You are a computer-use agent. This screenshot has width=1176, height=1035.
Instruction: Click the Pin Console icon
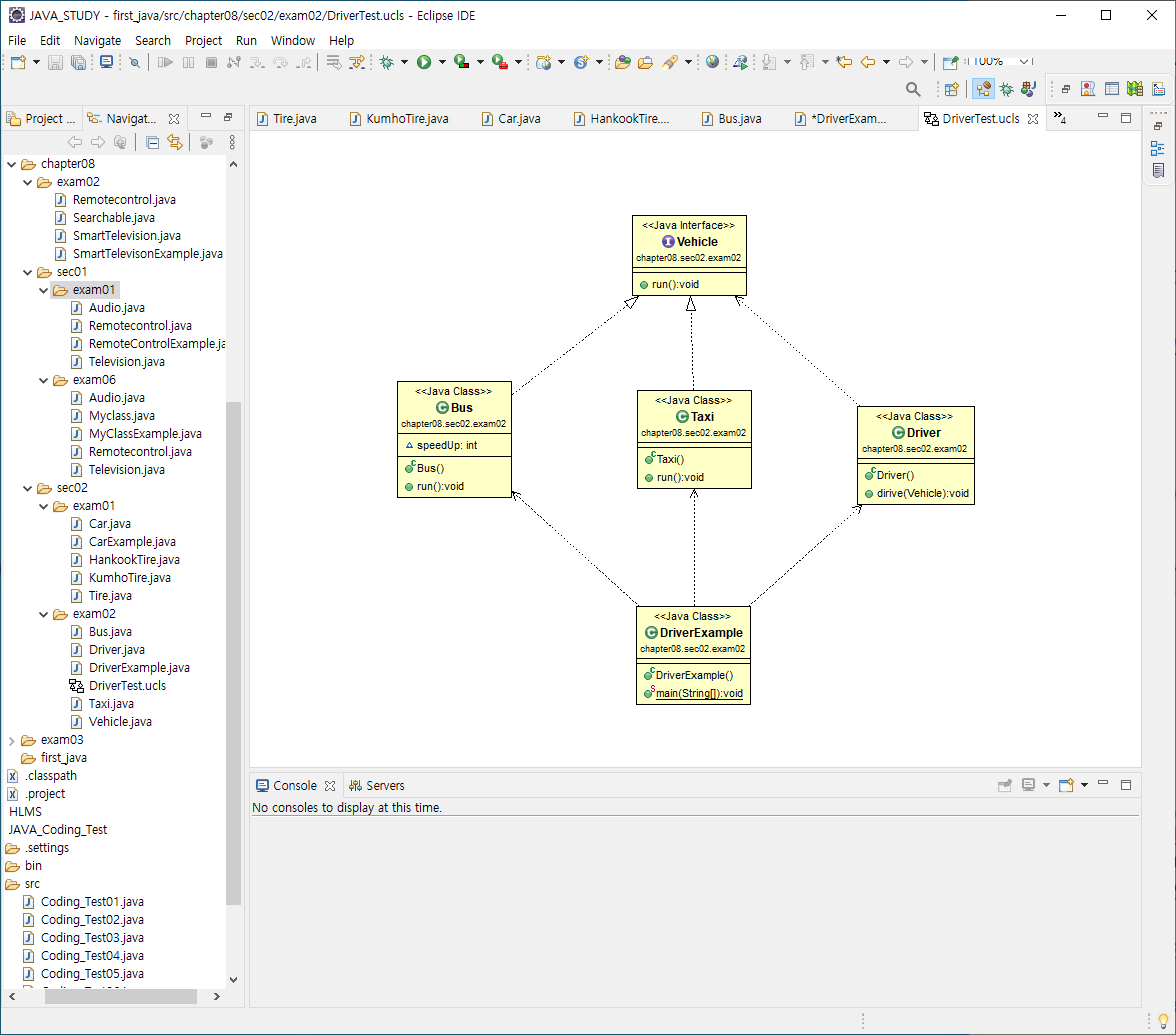tap(1005, 785)
